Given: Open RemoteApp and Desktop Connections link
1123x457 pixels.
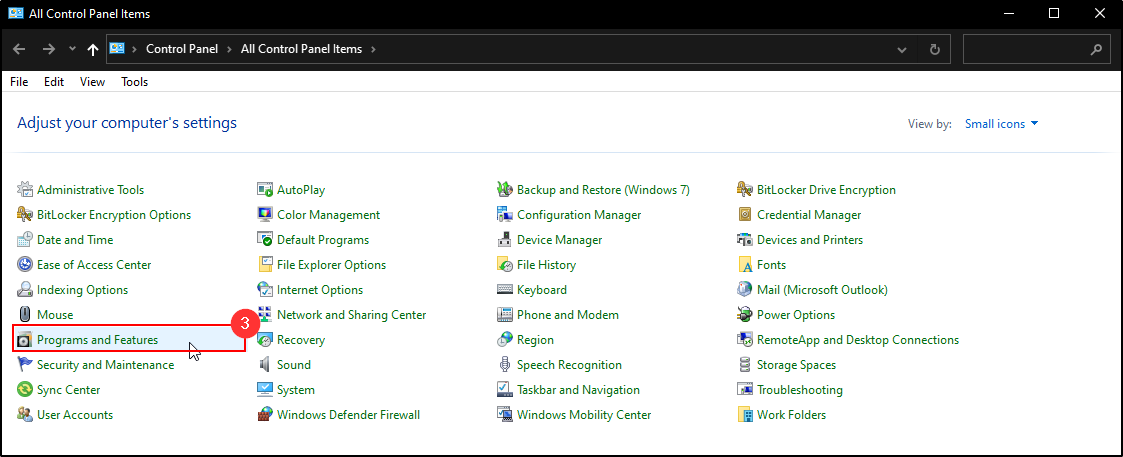Looking at the screenshot, I should [x=858, y=340].
